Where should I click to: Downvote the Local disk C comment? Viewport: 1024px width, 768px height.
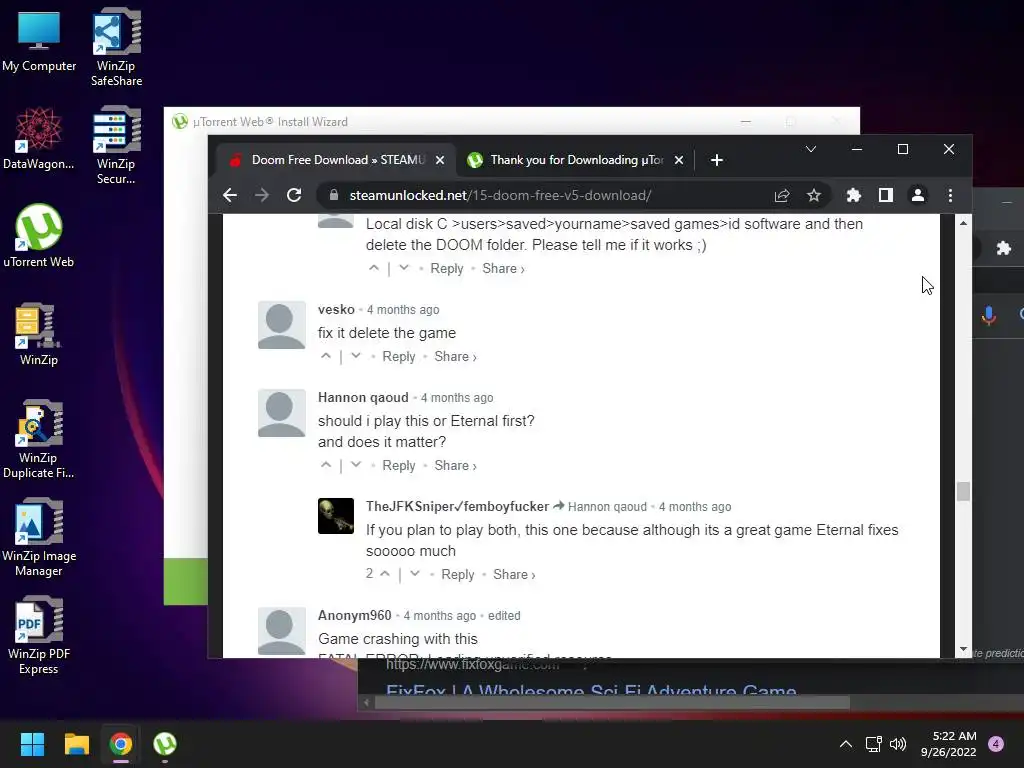coord(404,268)
